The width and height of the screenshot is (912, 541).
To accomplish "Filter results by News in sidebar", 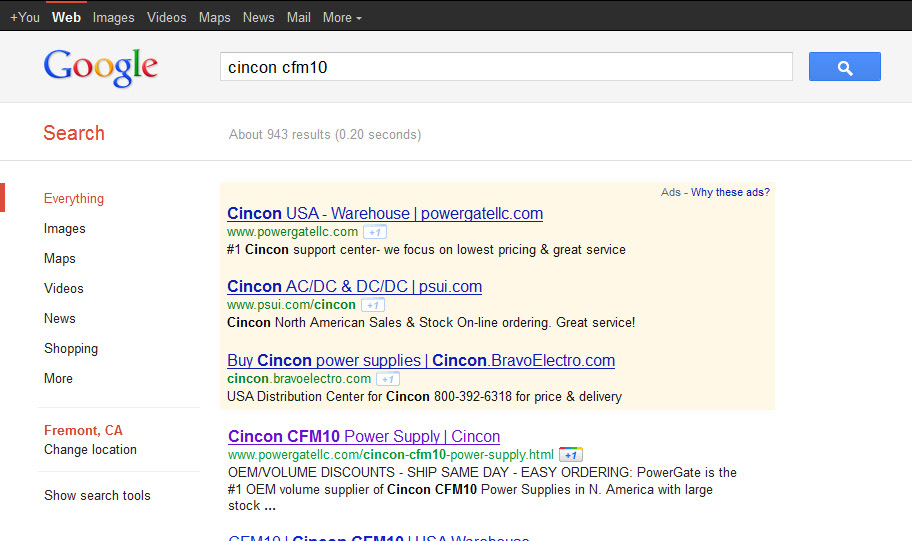I will click(x=60, y=319).
